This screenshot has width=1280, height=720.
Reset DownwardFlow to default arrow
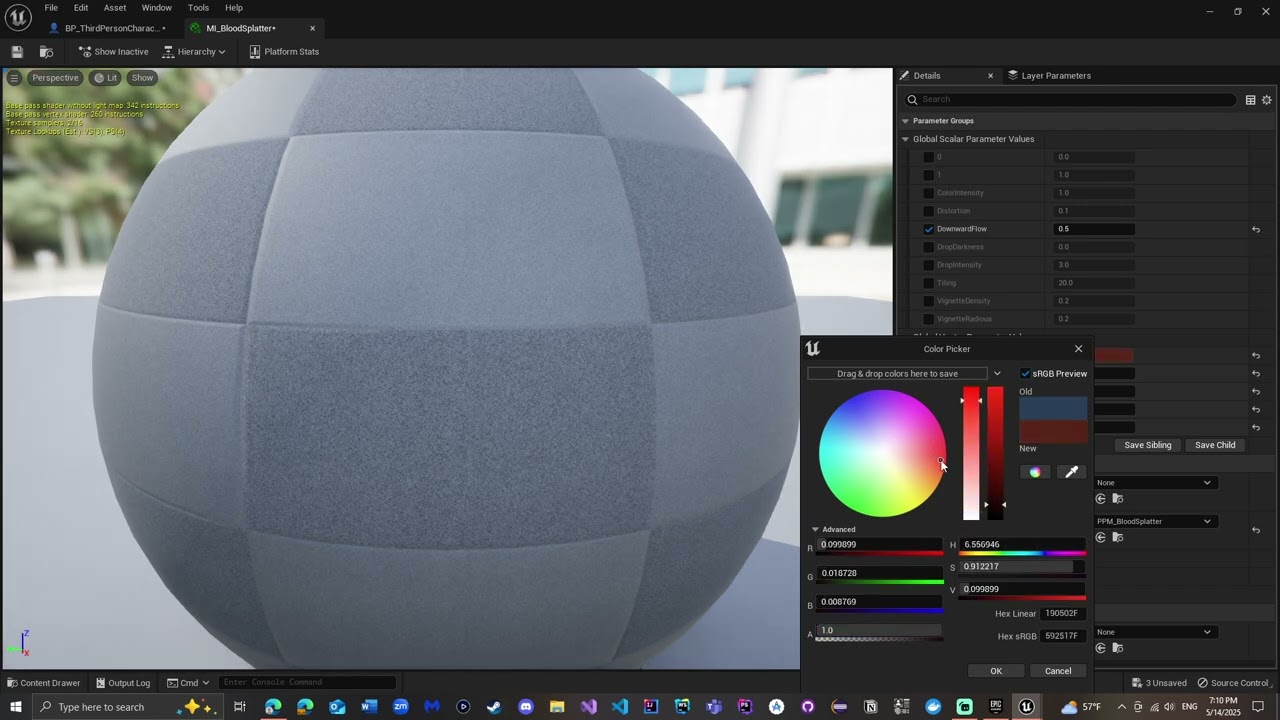point(1255,229)
